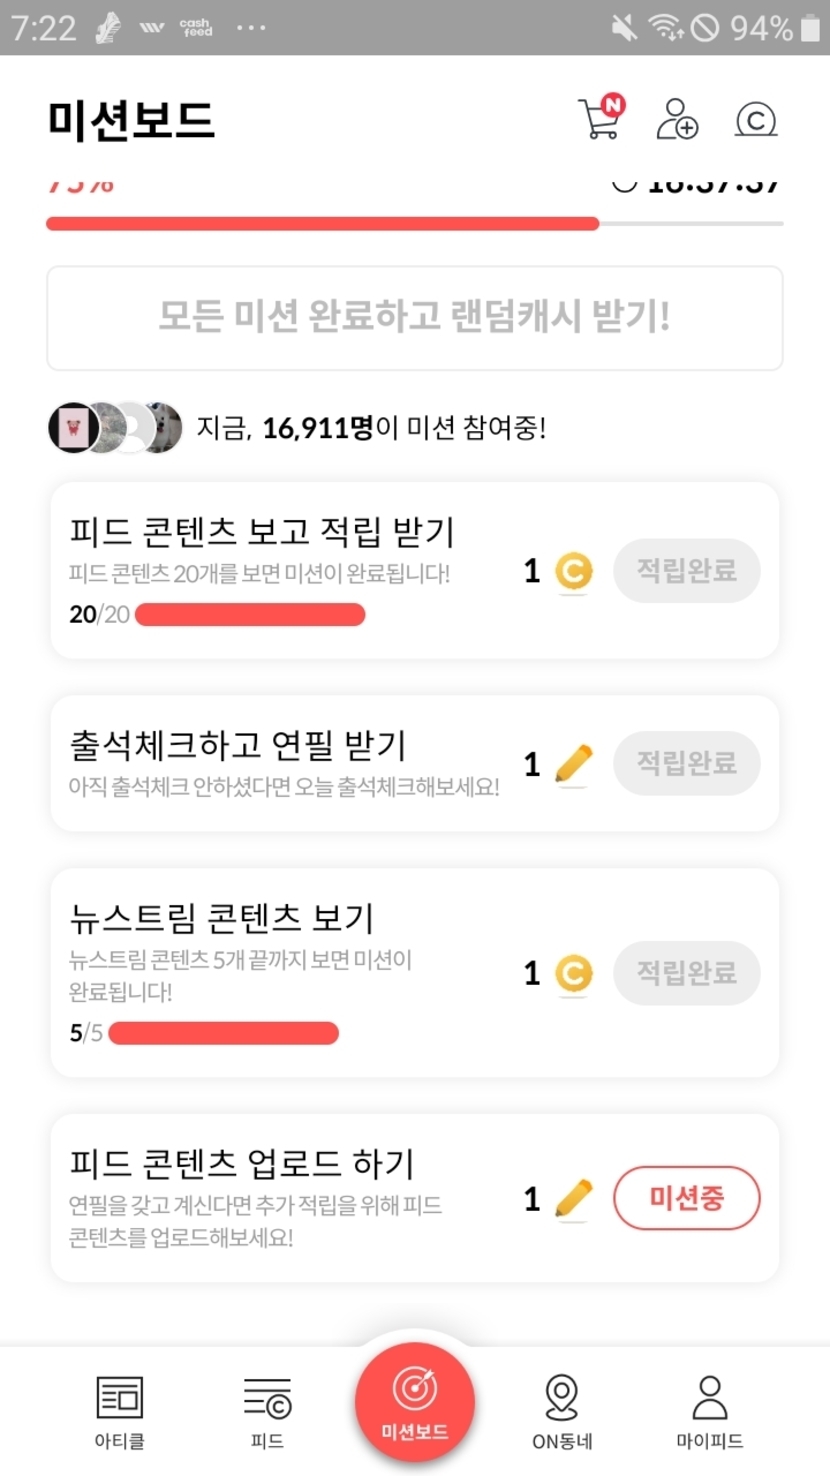Tap the add friend icon

coord(677,119)
